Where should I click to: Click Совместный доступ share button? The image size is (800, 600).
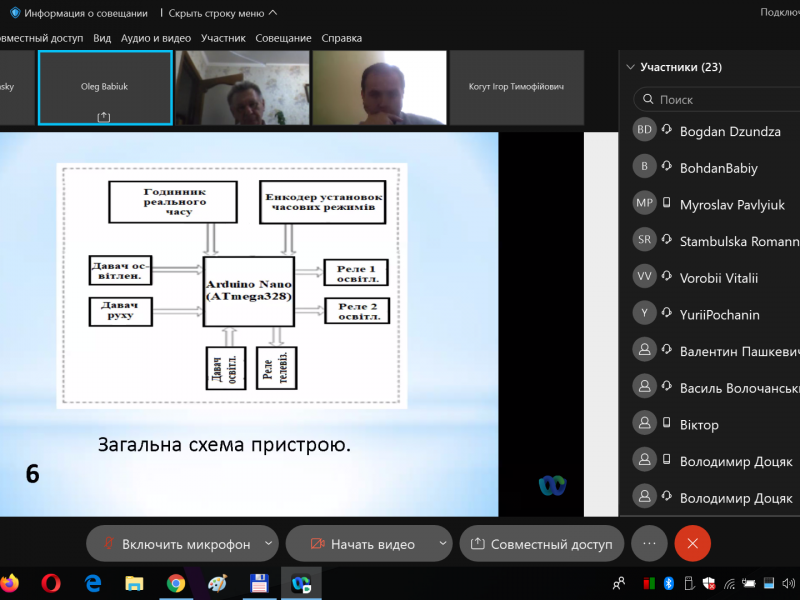pyautogui.click(x=541, y=544)
